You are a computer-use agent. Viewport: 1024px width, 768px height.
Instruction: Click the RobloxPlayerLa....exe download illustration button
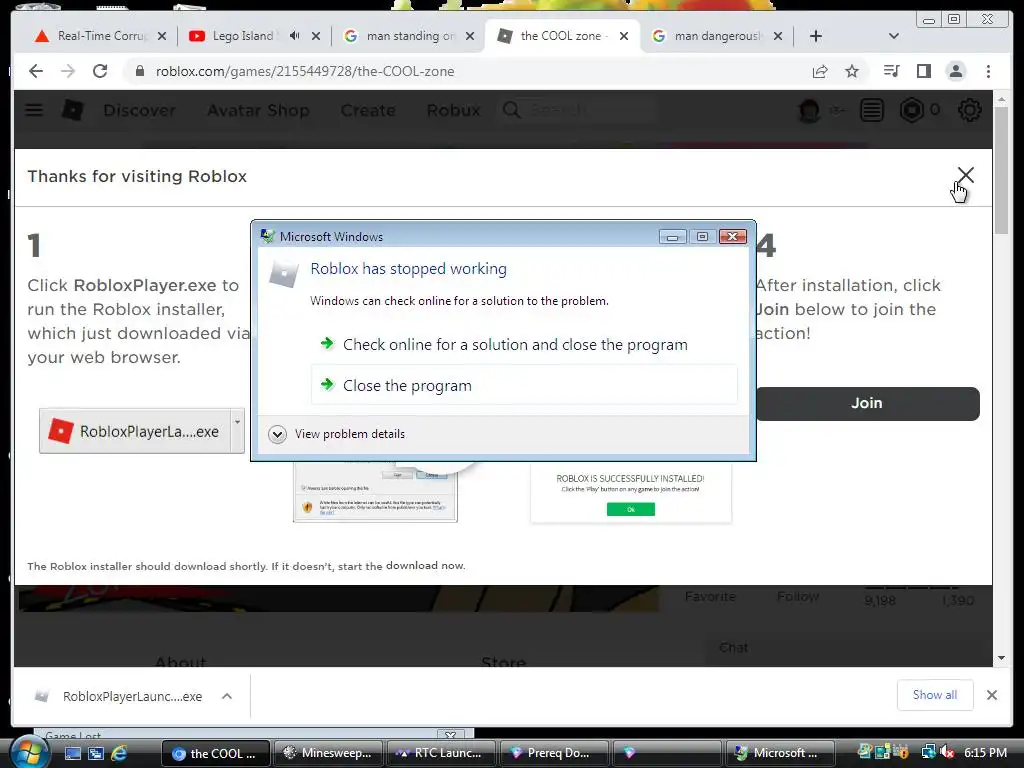(x=135, y=431)
